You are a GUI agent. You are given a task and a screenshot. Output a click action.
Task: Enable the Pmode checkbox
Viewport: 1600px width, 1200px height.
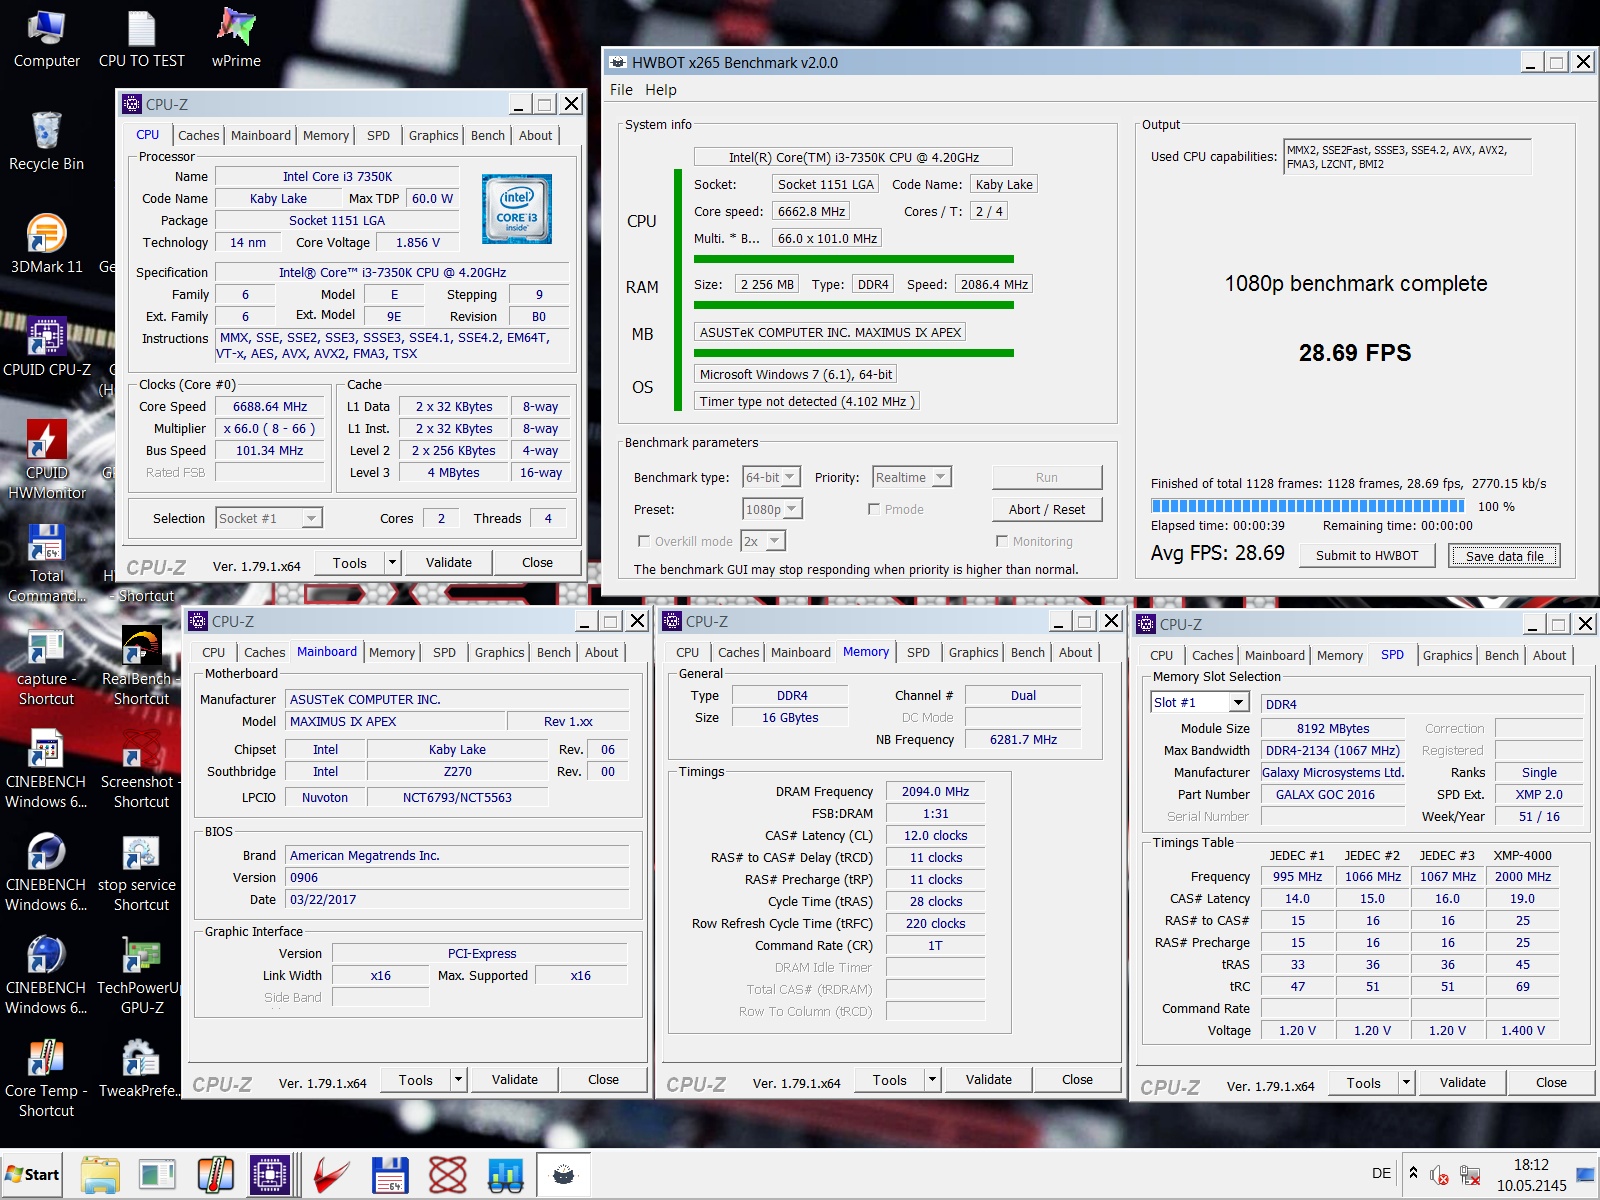point(874,509)
